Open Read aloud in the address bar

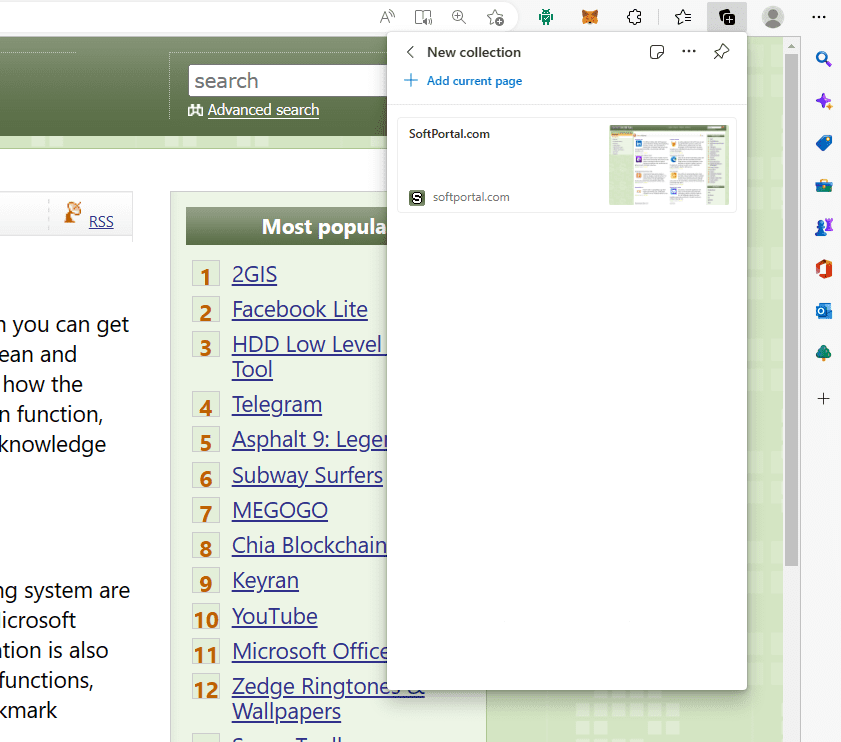click(x=387, y=17)
